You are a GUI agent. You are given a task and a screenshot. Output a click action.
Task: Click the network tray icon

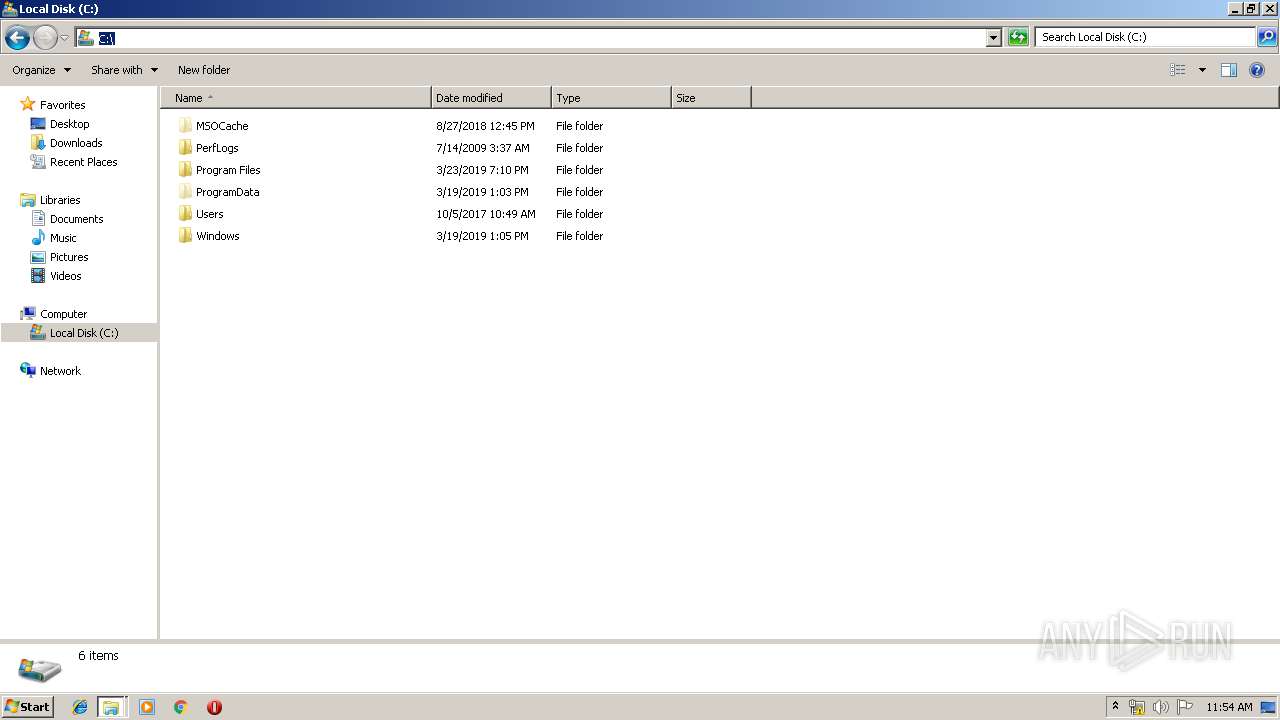pyautogui.click(x=1137, y=707)
